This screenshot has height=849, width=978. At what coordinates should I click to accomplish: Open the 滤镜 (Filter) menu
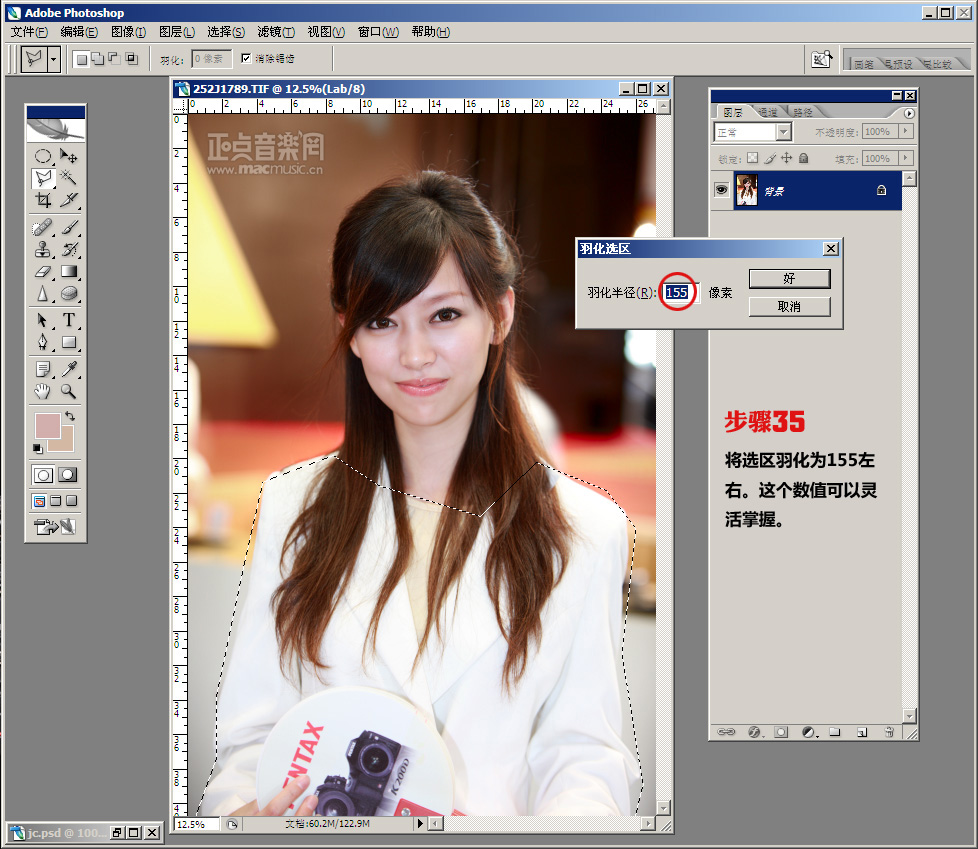click(x=275, y=32)
